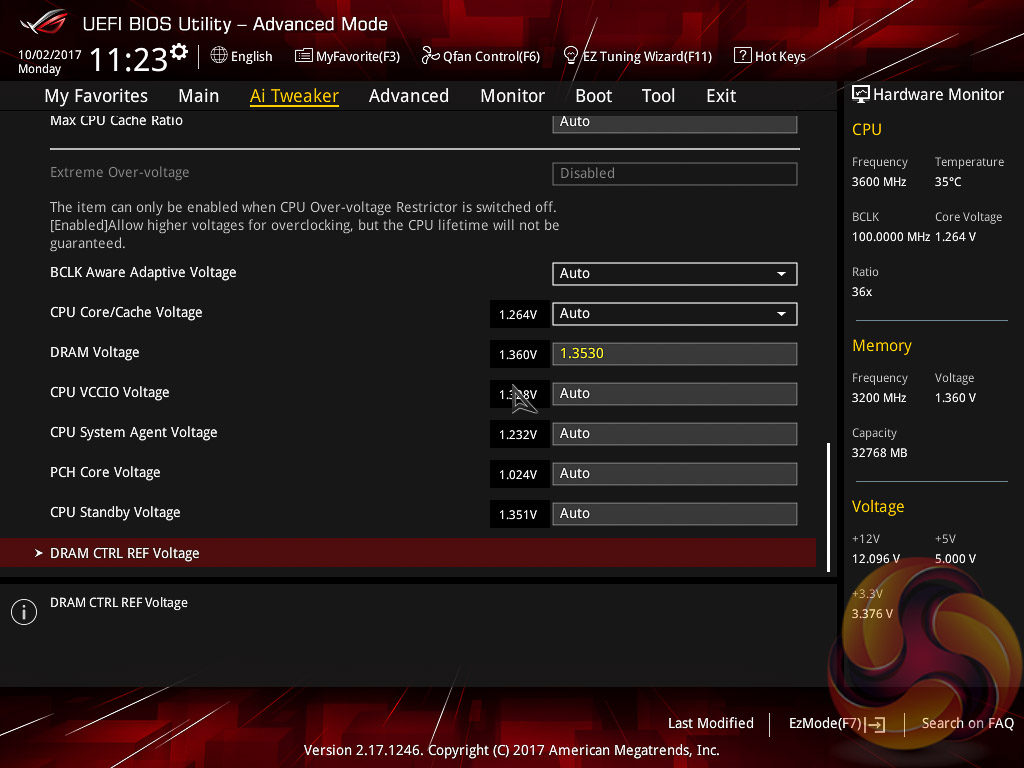The image size is (1024, 768).
Task: Click the Hardware Monitor screen icon
Action: (860, 94)
